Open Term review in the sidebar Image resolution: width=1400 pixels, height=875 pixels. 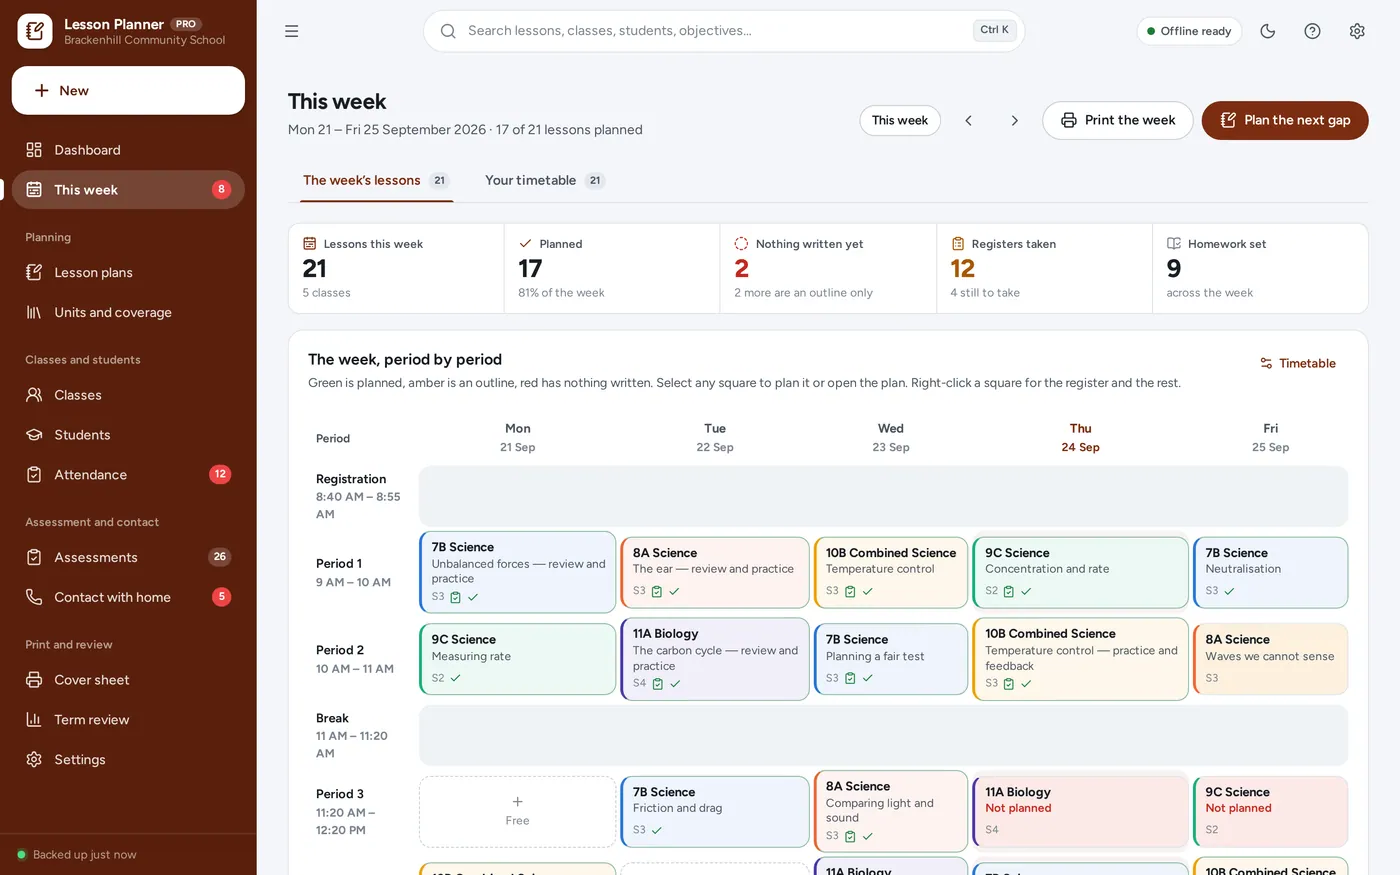point(128,720)
